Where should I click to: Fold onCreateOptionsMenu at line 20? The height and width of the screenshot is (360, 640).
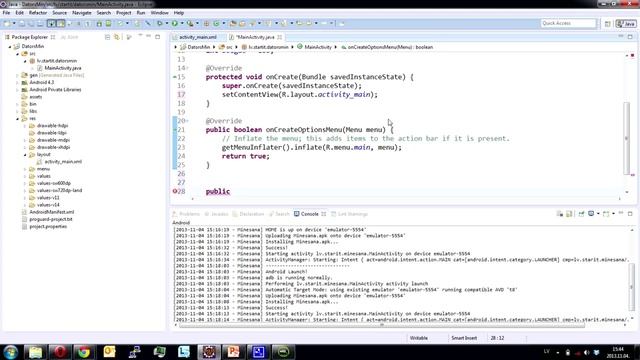click(x=187, y=121)
